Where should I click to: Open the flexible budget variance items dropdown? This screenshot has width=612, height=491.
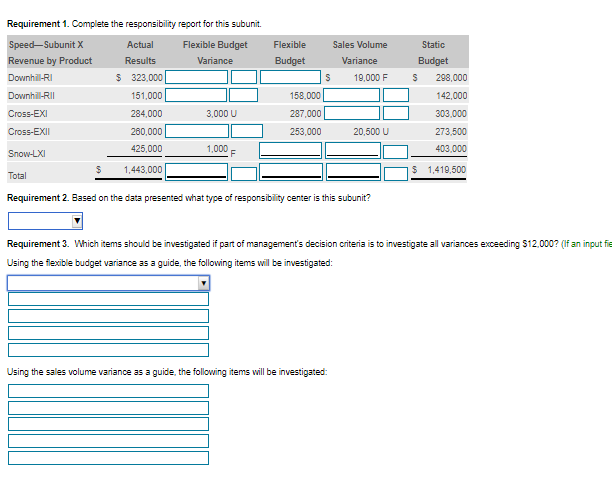pos(109,283)
